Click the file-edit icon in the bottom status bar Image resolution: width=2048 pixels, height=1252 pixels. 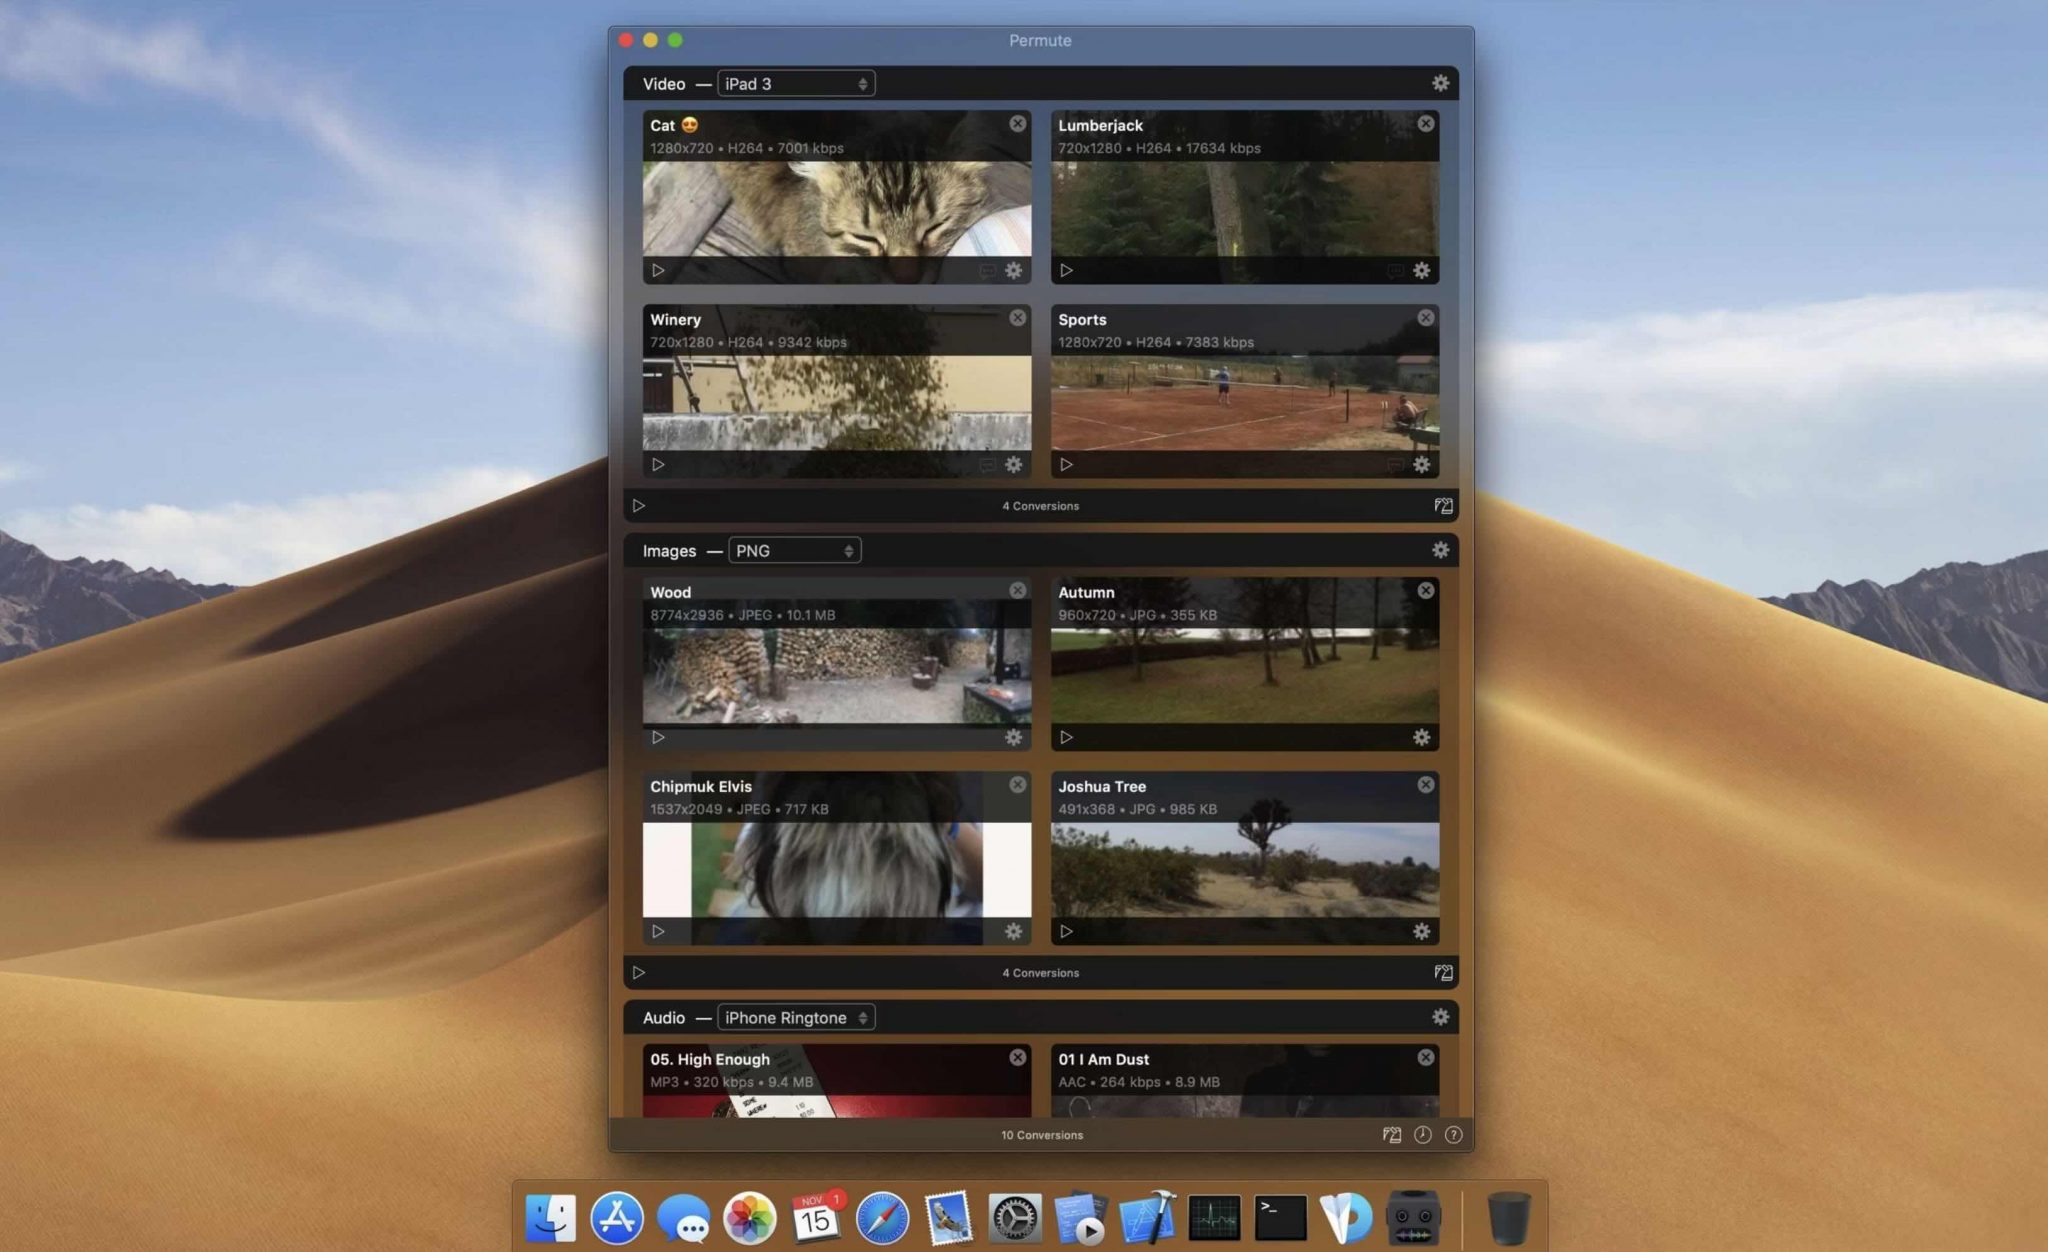coord(1390,1135)
